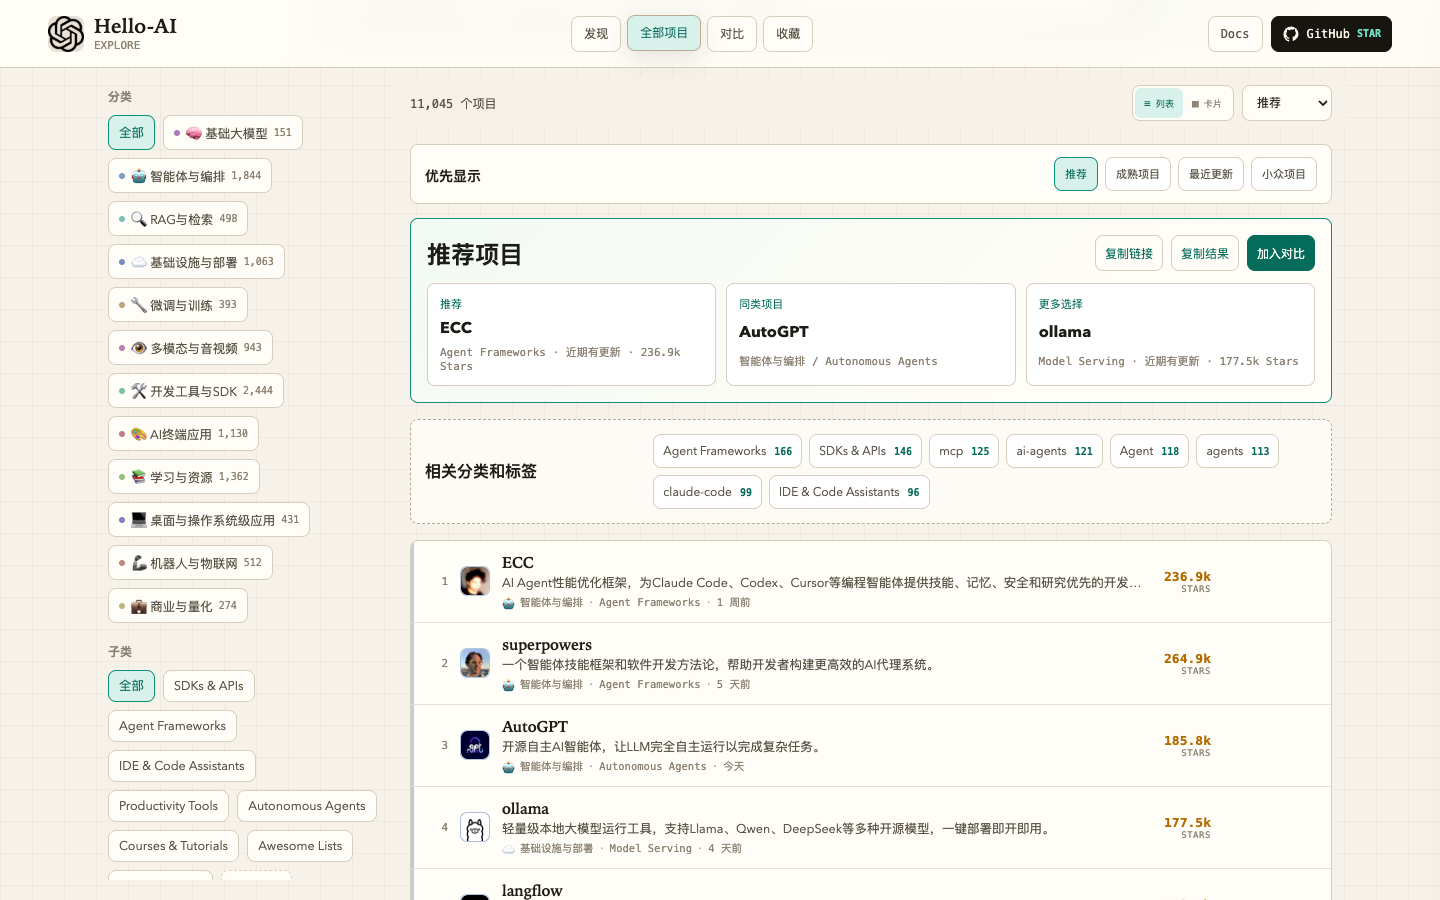Click the 加入对比 button

click(x=1281, y=253)
